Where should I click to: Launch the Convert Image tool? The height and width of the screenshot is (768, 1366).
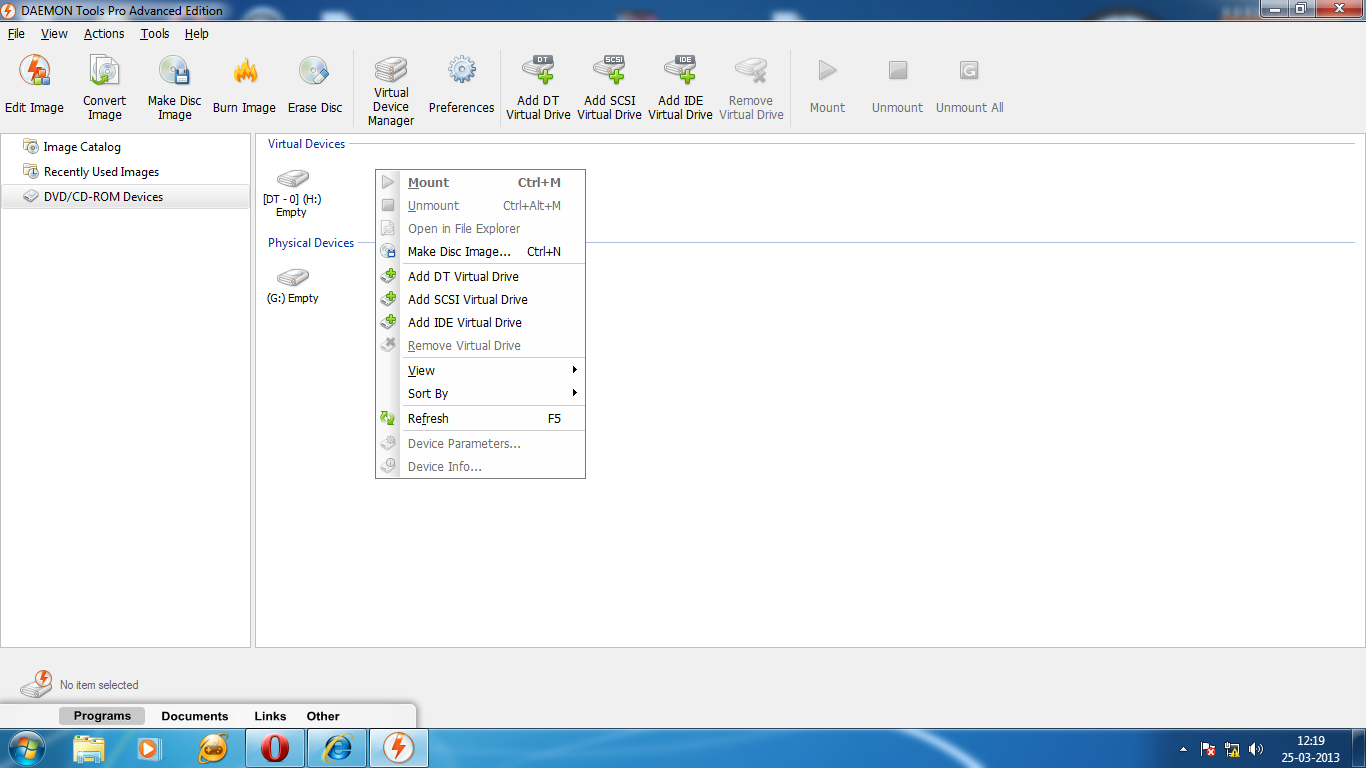point(104,88)
